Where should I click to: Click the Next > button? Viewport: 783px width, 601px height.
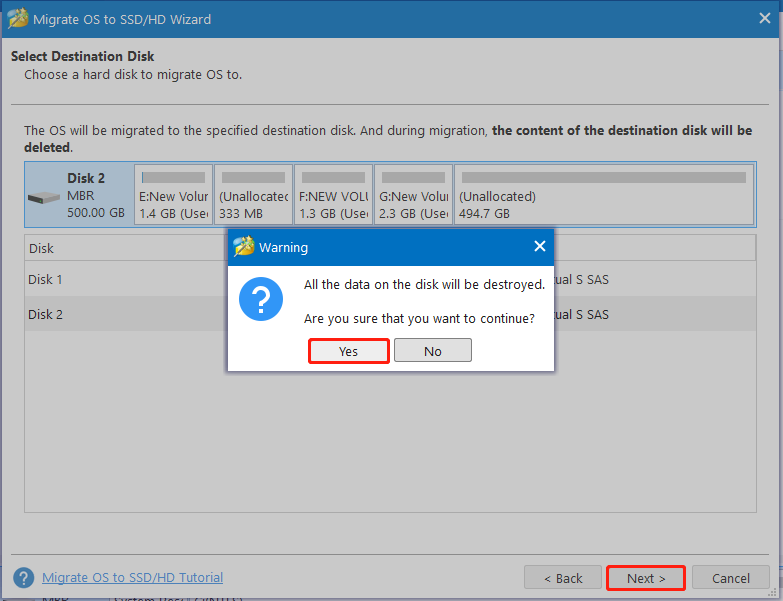(x=646, y=578)
